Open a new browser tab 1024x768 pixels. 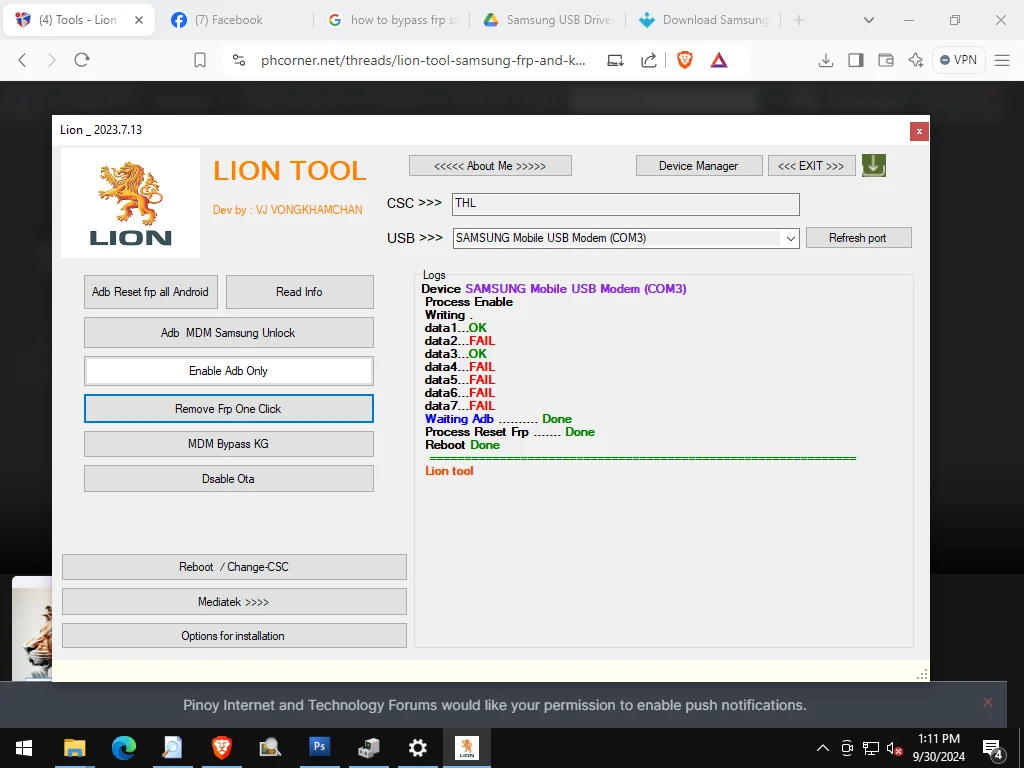tap(799, 20)
